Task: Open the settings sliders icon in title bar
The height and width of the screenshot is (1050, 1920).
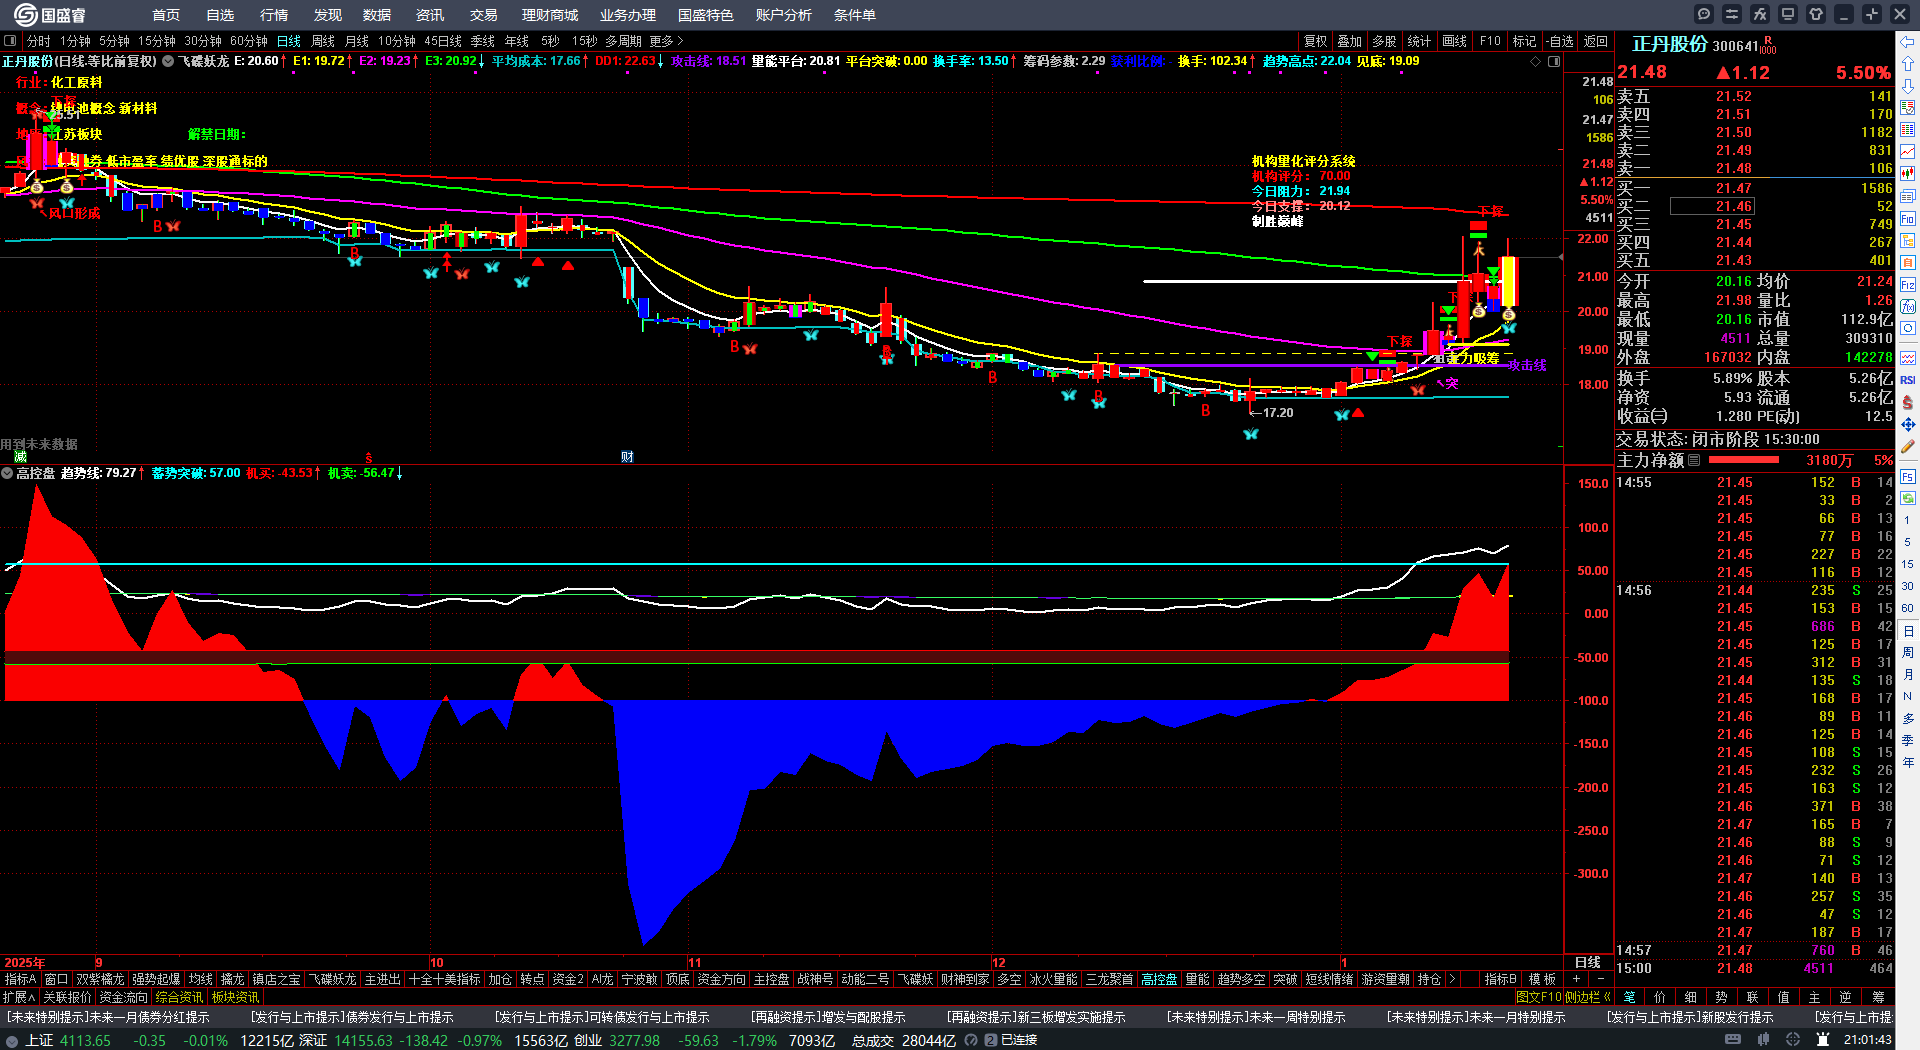Action: coord(1731,14)
